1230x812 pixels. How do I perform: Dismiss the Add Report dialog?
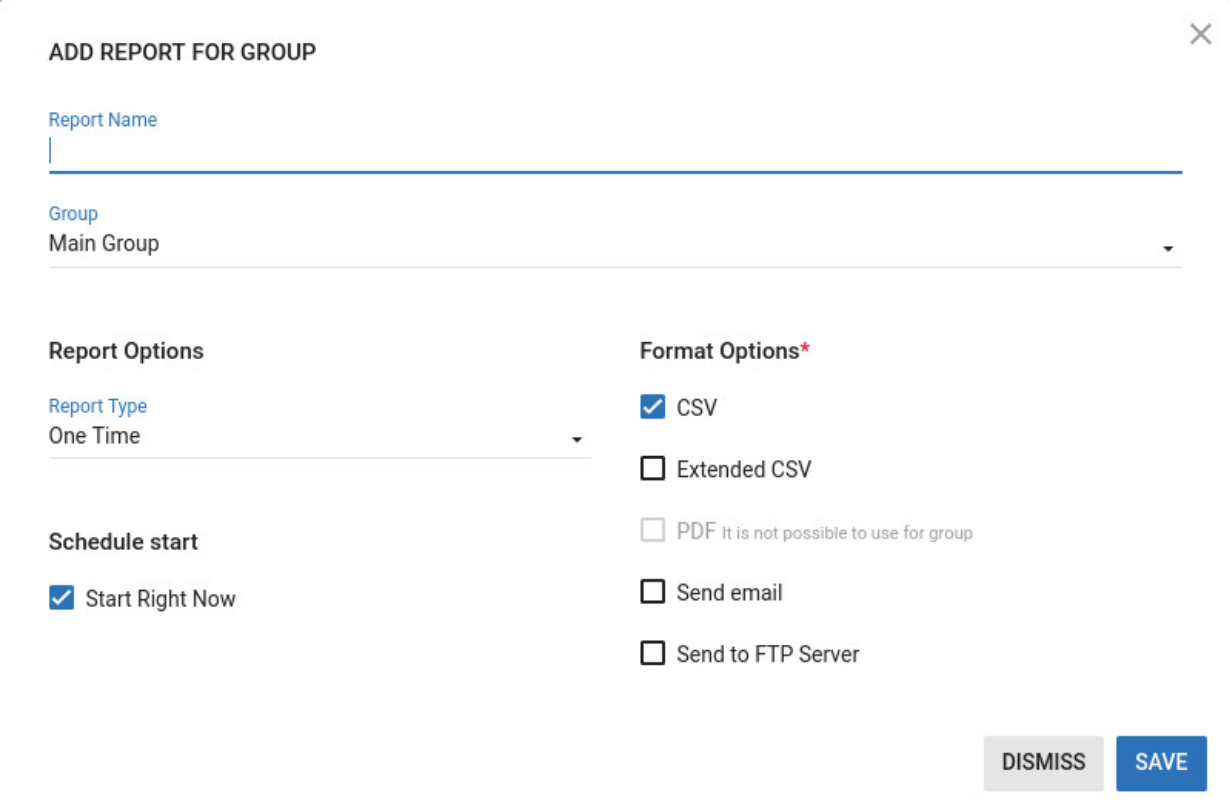coord(1043,762)
